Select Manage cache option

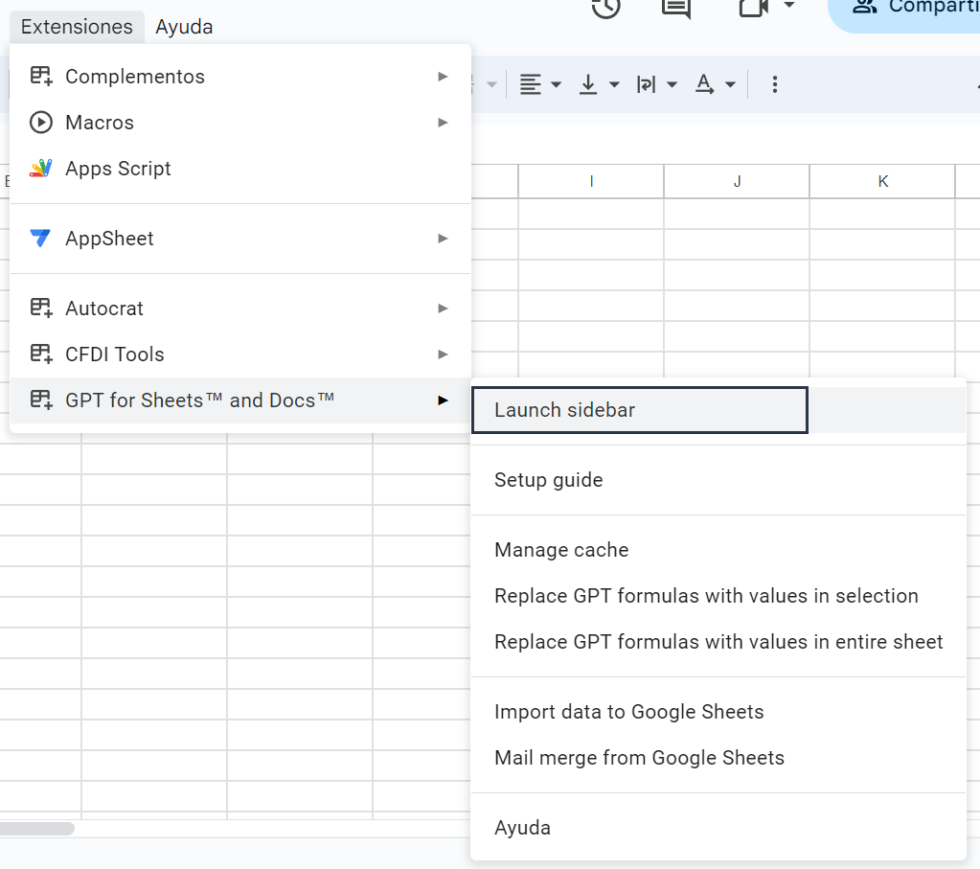pos(561,549)
